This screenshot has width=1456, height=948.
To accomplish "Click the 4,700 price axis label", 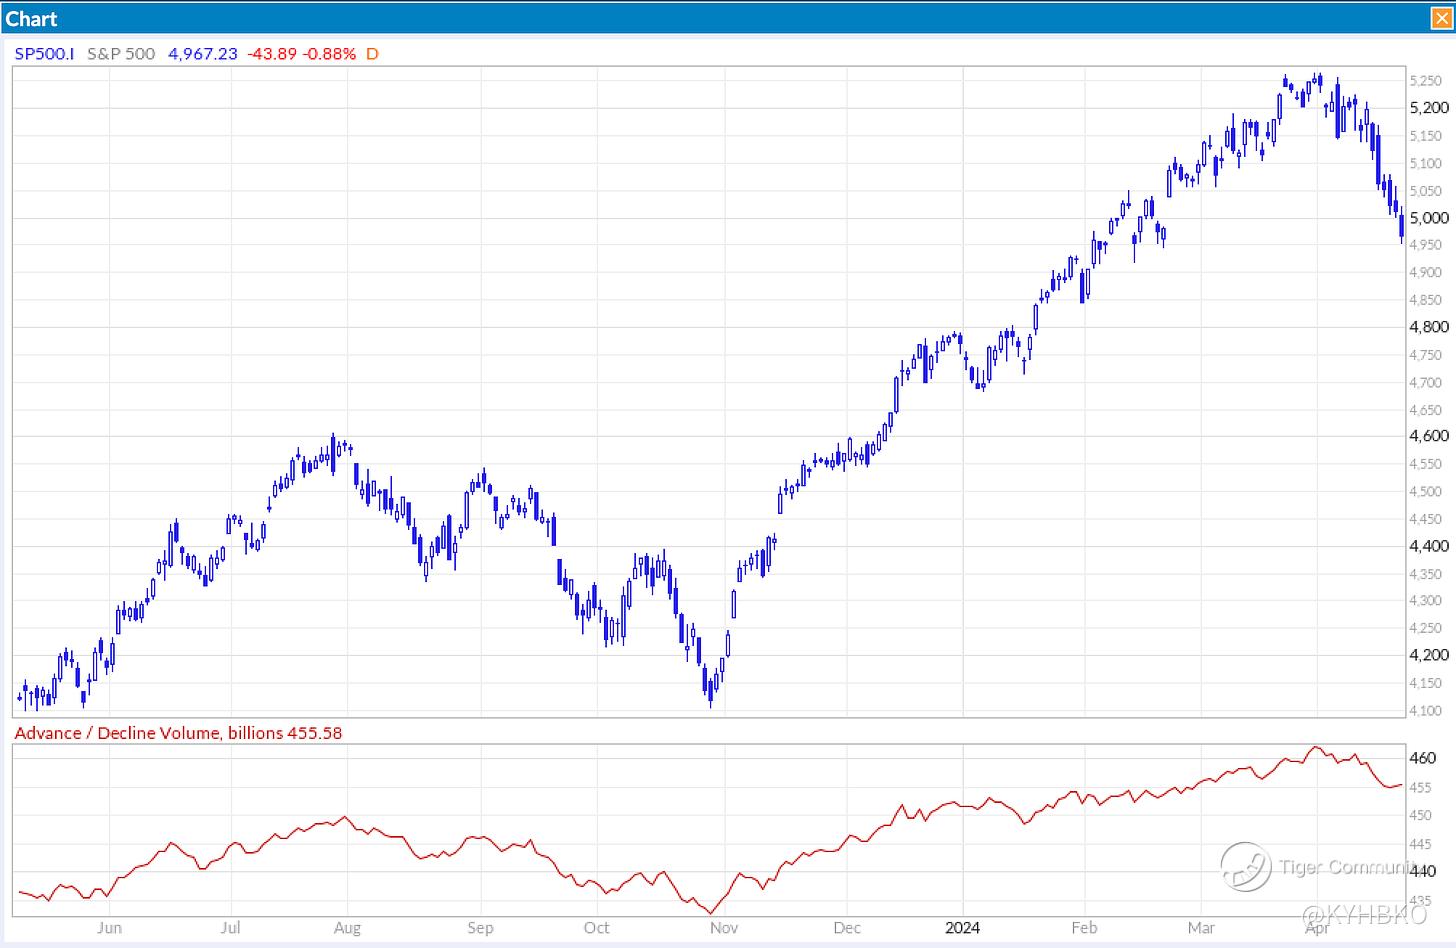I will 1426,382.
